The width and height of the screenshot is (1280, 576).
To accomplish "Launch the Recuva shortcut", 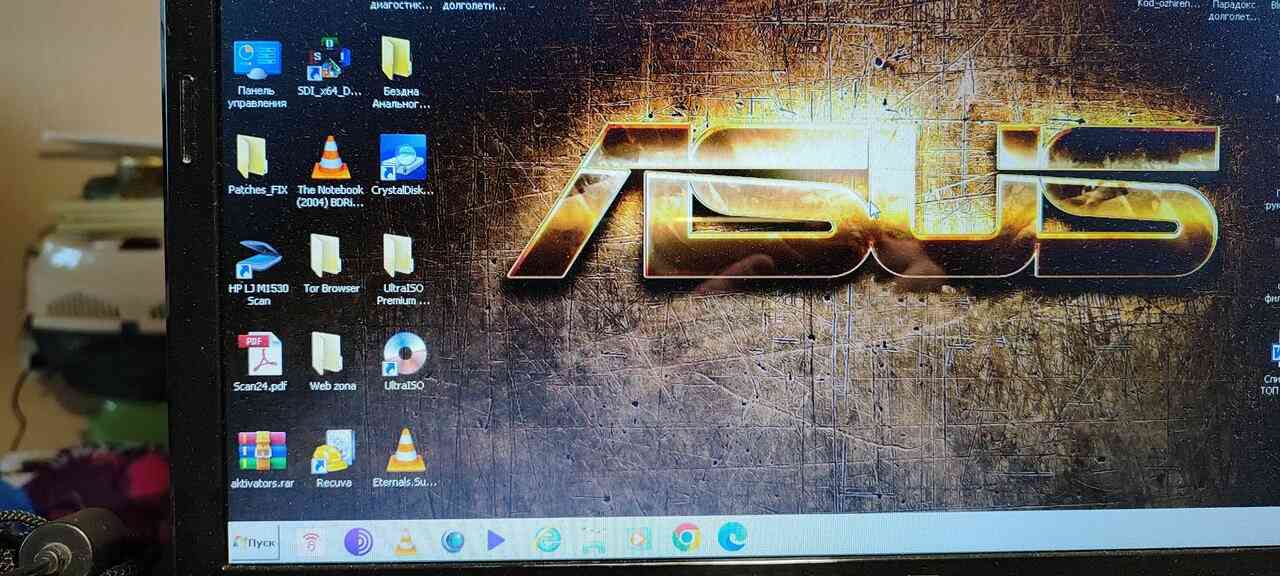I will coord(333,460).
